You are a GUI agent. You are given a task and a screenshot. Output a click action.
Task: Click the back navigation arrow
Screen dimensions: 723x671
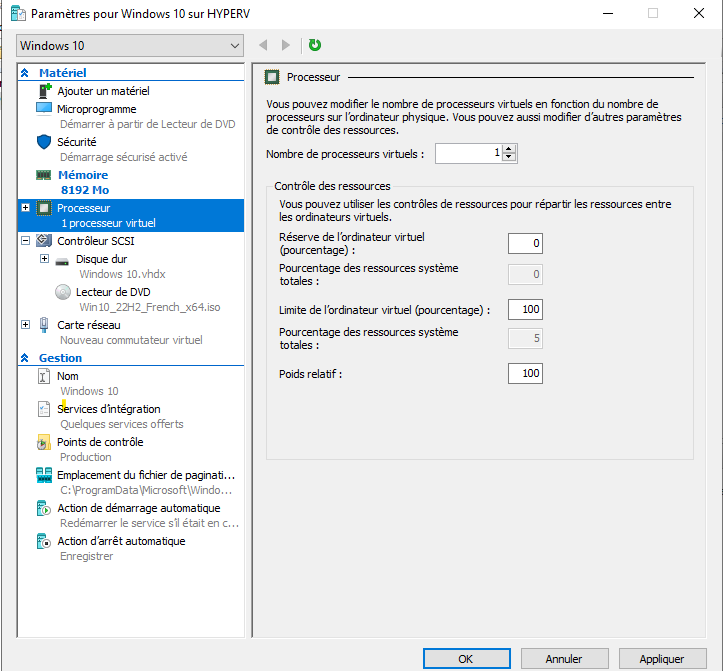(264, 45)
